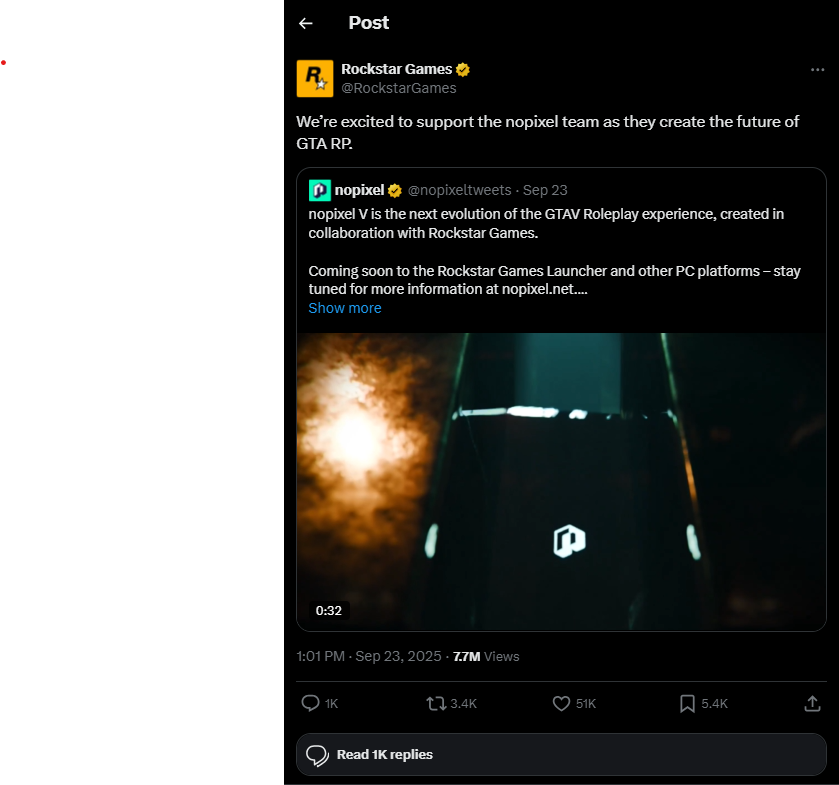Screen dimensions: 839x785
Task: Click the 0:32 video duration label
Action: click(329, 610)
